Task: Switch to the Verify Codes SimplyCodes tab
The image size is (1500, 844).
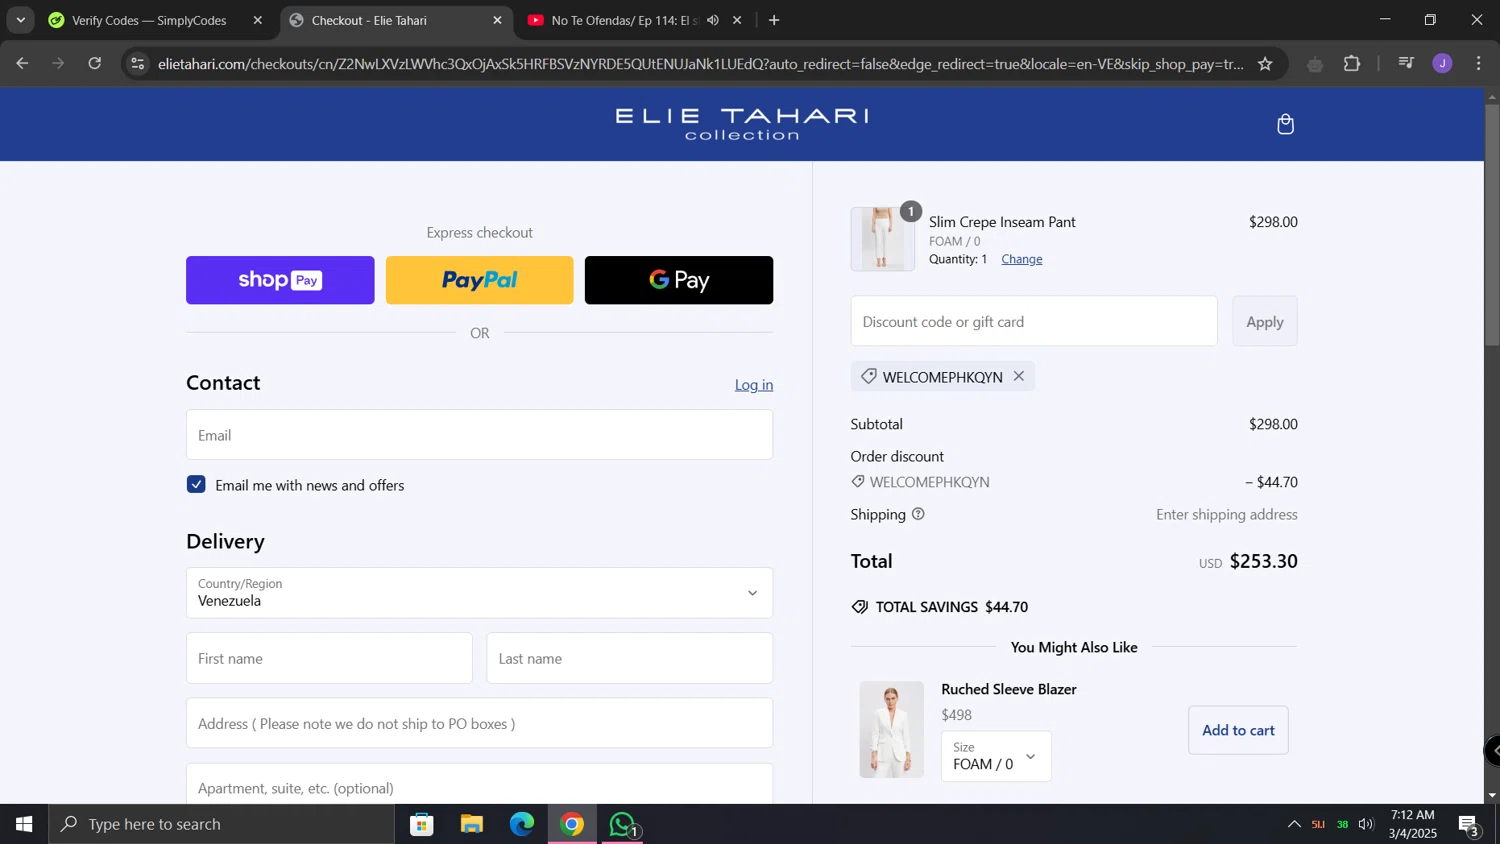Action: click(150, 20)
